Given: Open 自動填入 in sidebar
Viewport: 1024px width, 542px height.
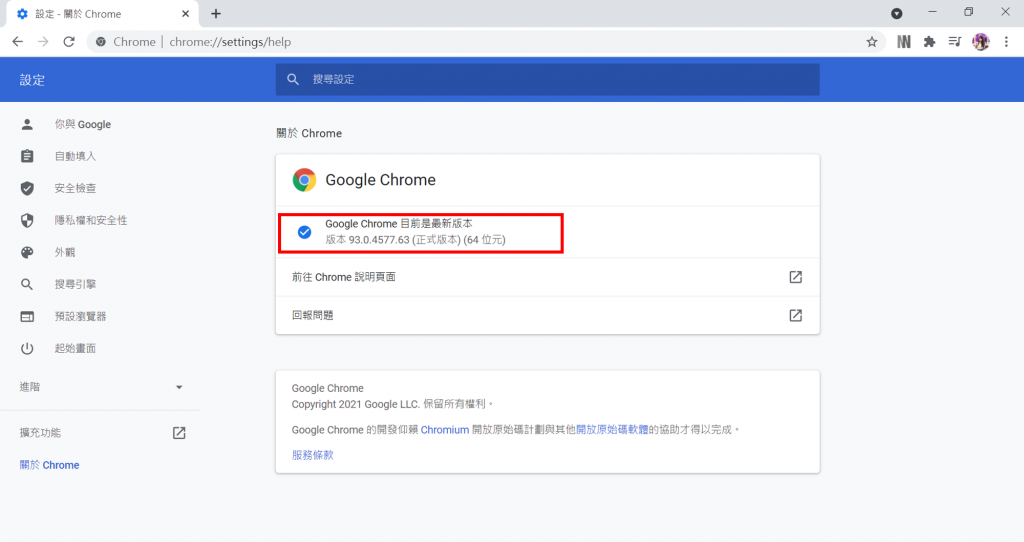Looking at the screenshot, I should click(75, 156).
